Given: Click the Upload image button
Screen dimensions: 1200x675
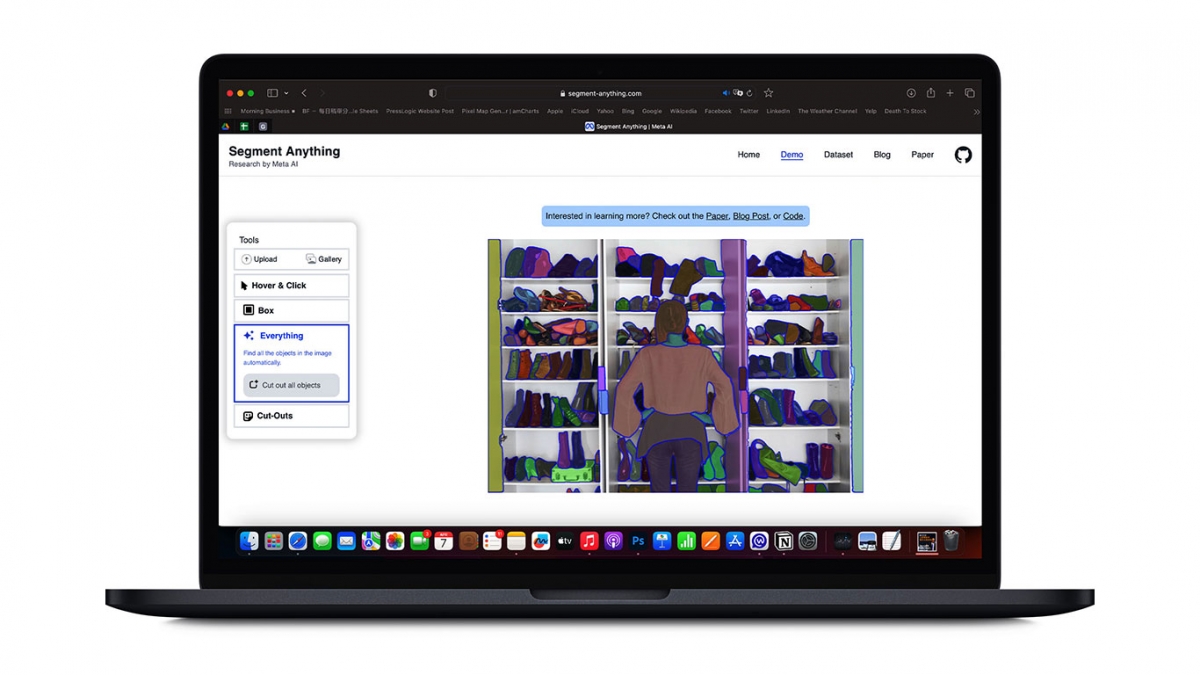Looking at the screenshot, I should click(x=260, y=259).
